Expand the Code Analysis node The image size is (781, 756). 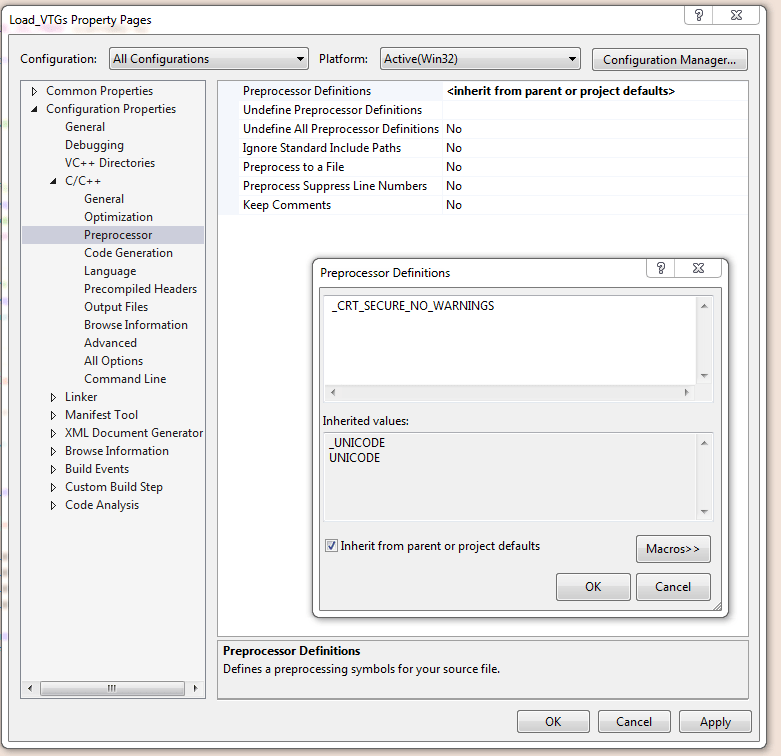coord(53,505)
